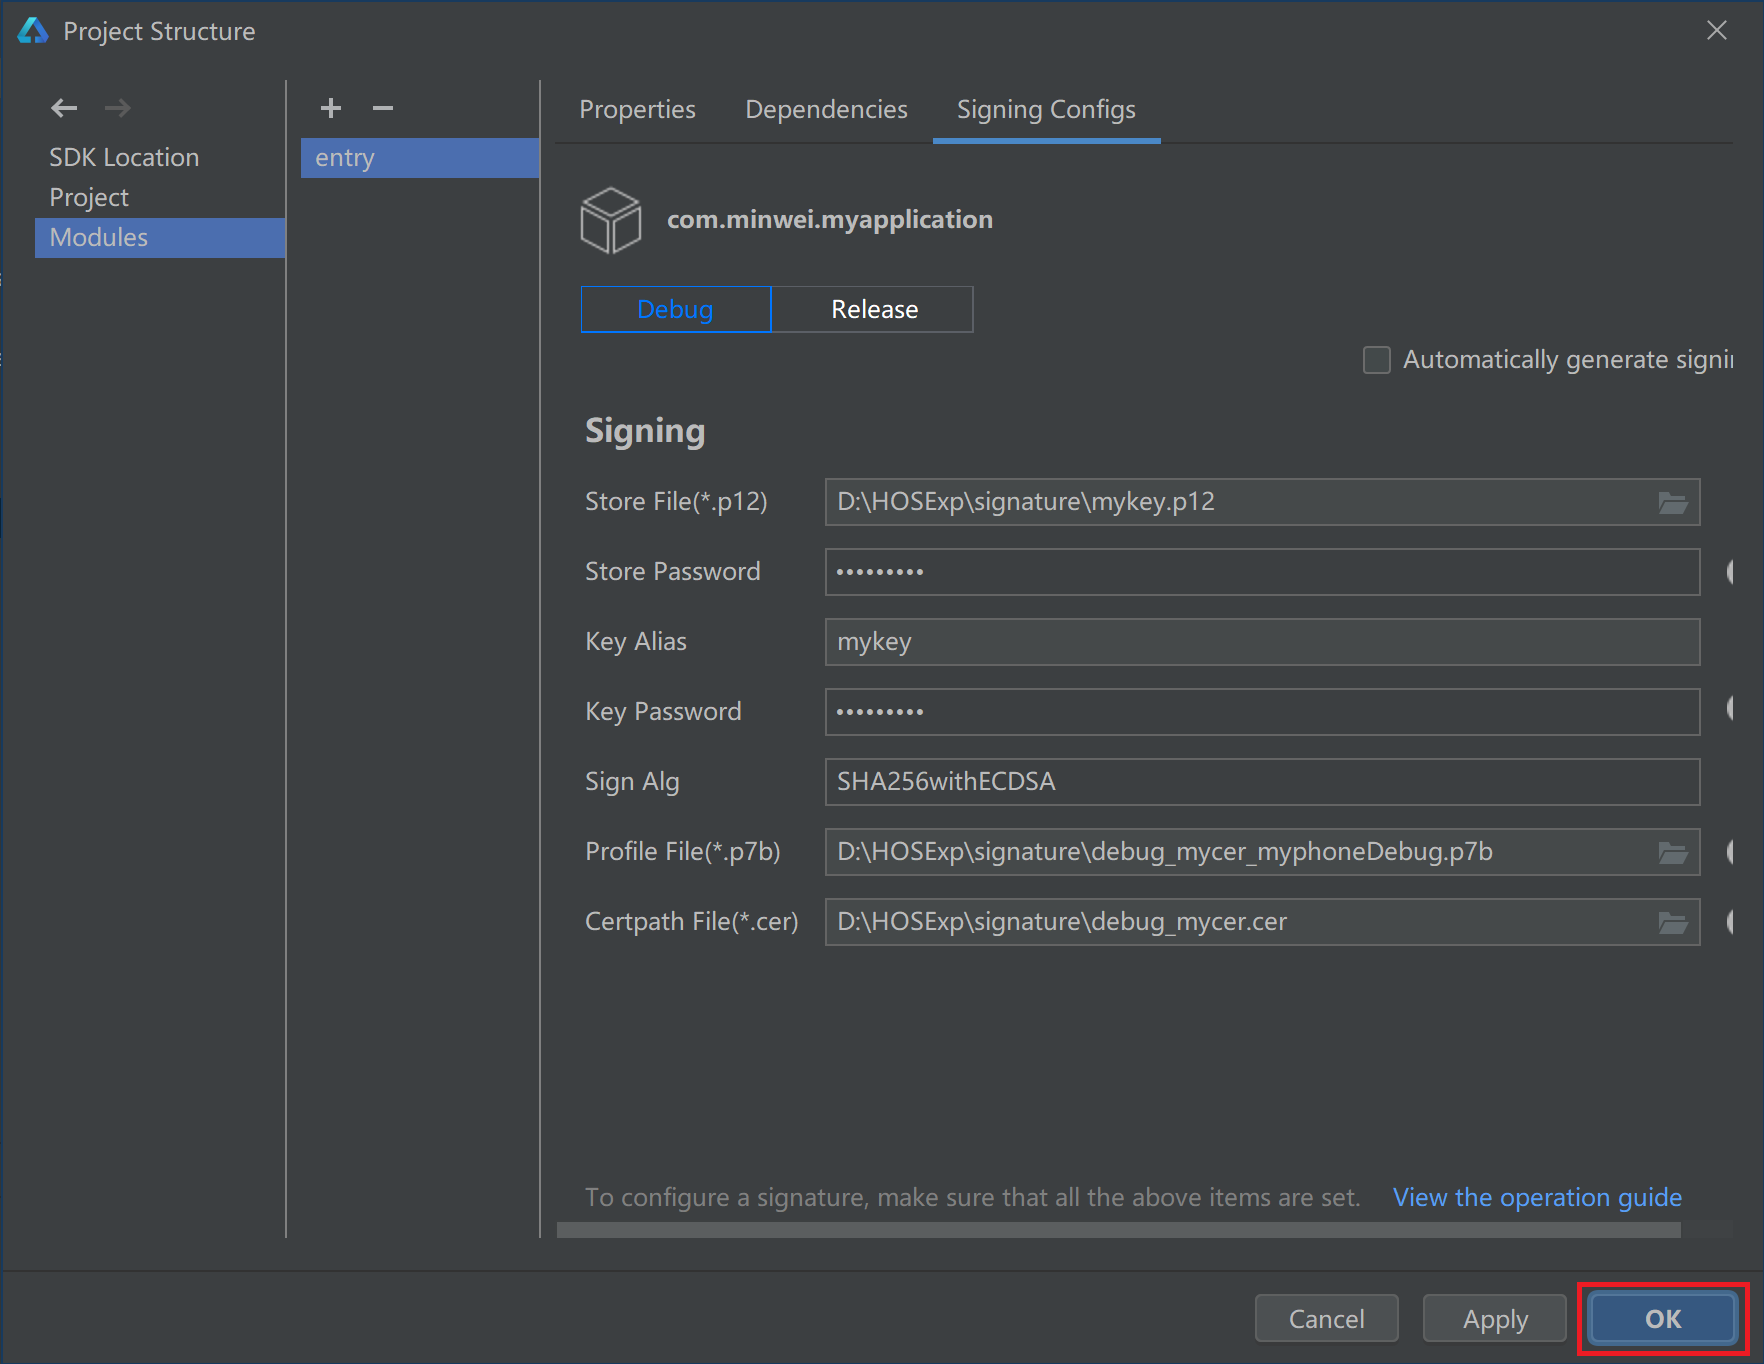
Task: Switch to Debug signing config
Action: (x=676, y=309)
